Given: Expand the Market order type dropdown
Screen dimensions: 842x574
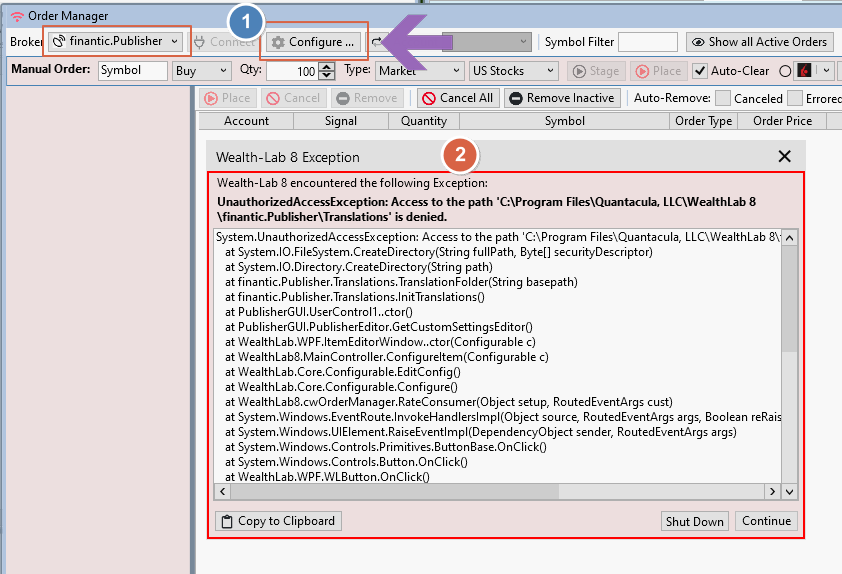Looking at the screenshot, I should click(x=420, y=71).
